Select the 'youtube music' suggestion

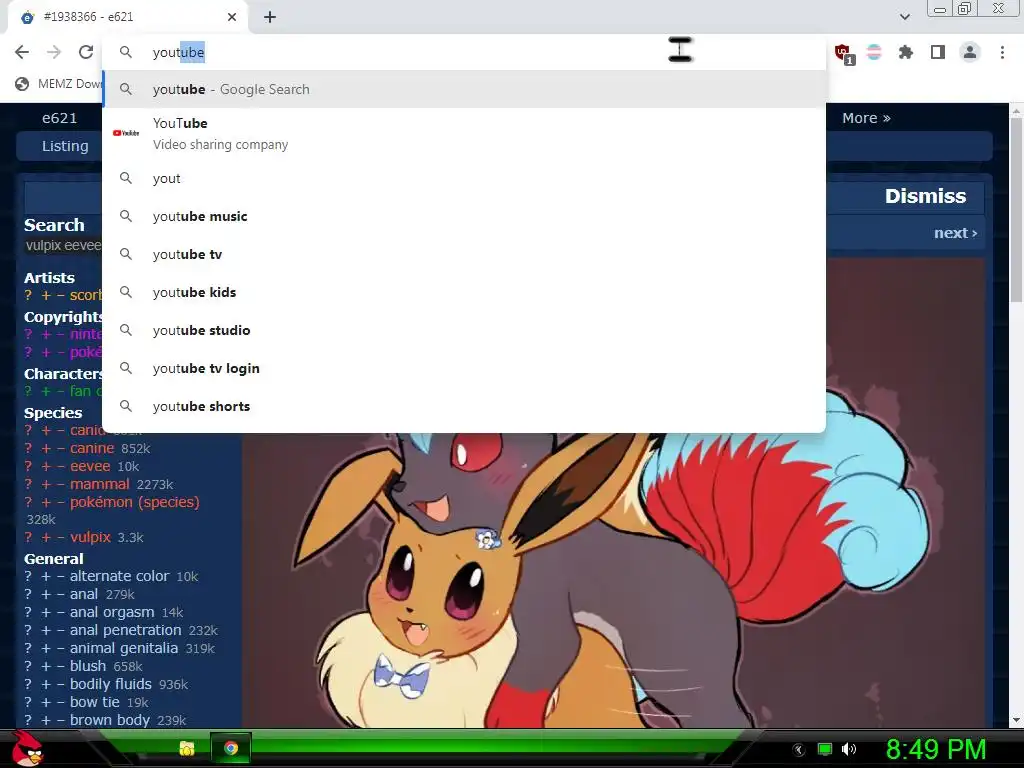coord(464,216)
